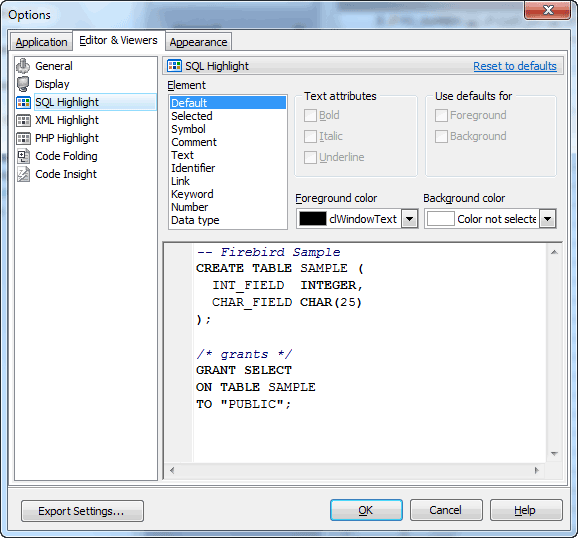Viewport: 578px width, 538px height.
Task: Toggle the Italic checkbox
Action: pos(310,136)
